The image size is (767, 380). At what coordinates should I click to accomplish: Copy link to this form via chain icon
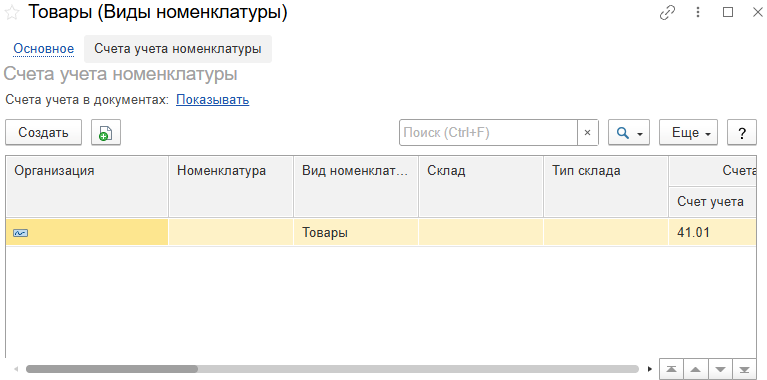click(x=667, y=13)
